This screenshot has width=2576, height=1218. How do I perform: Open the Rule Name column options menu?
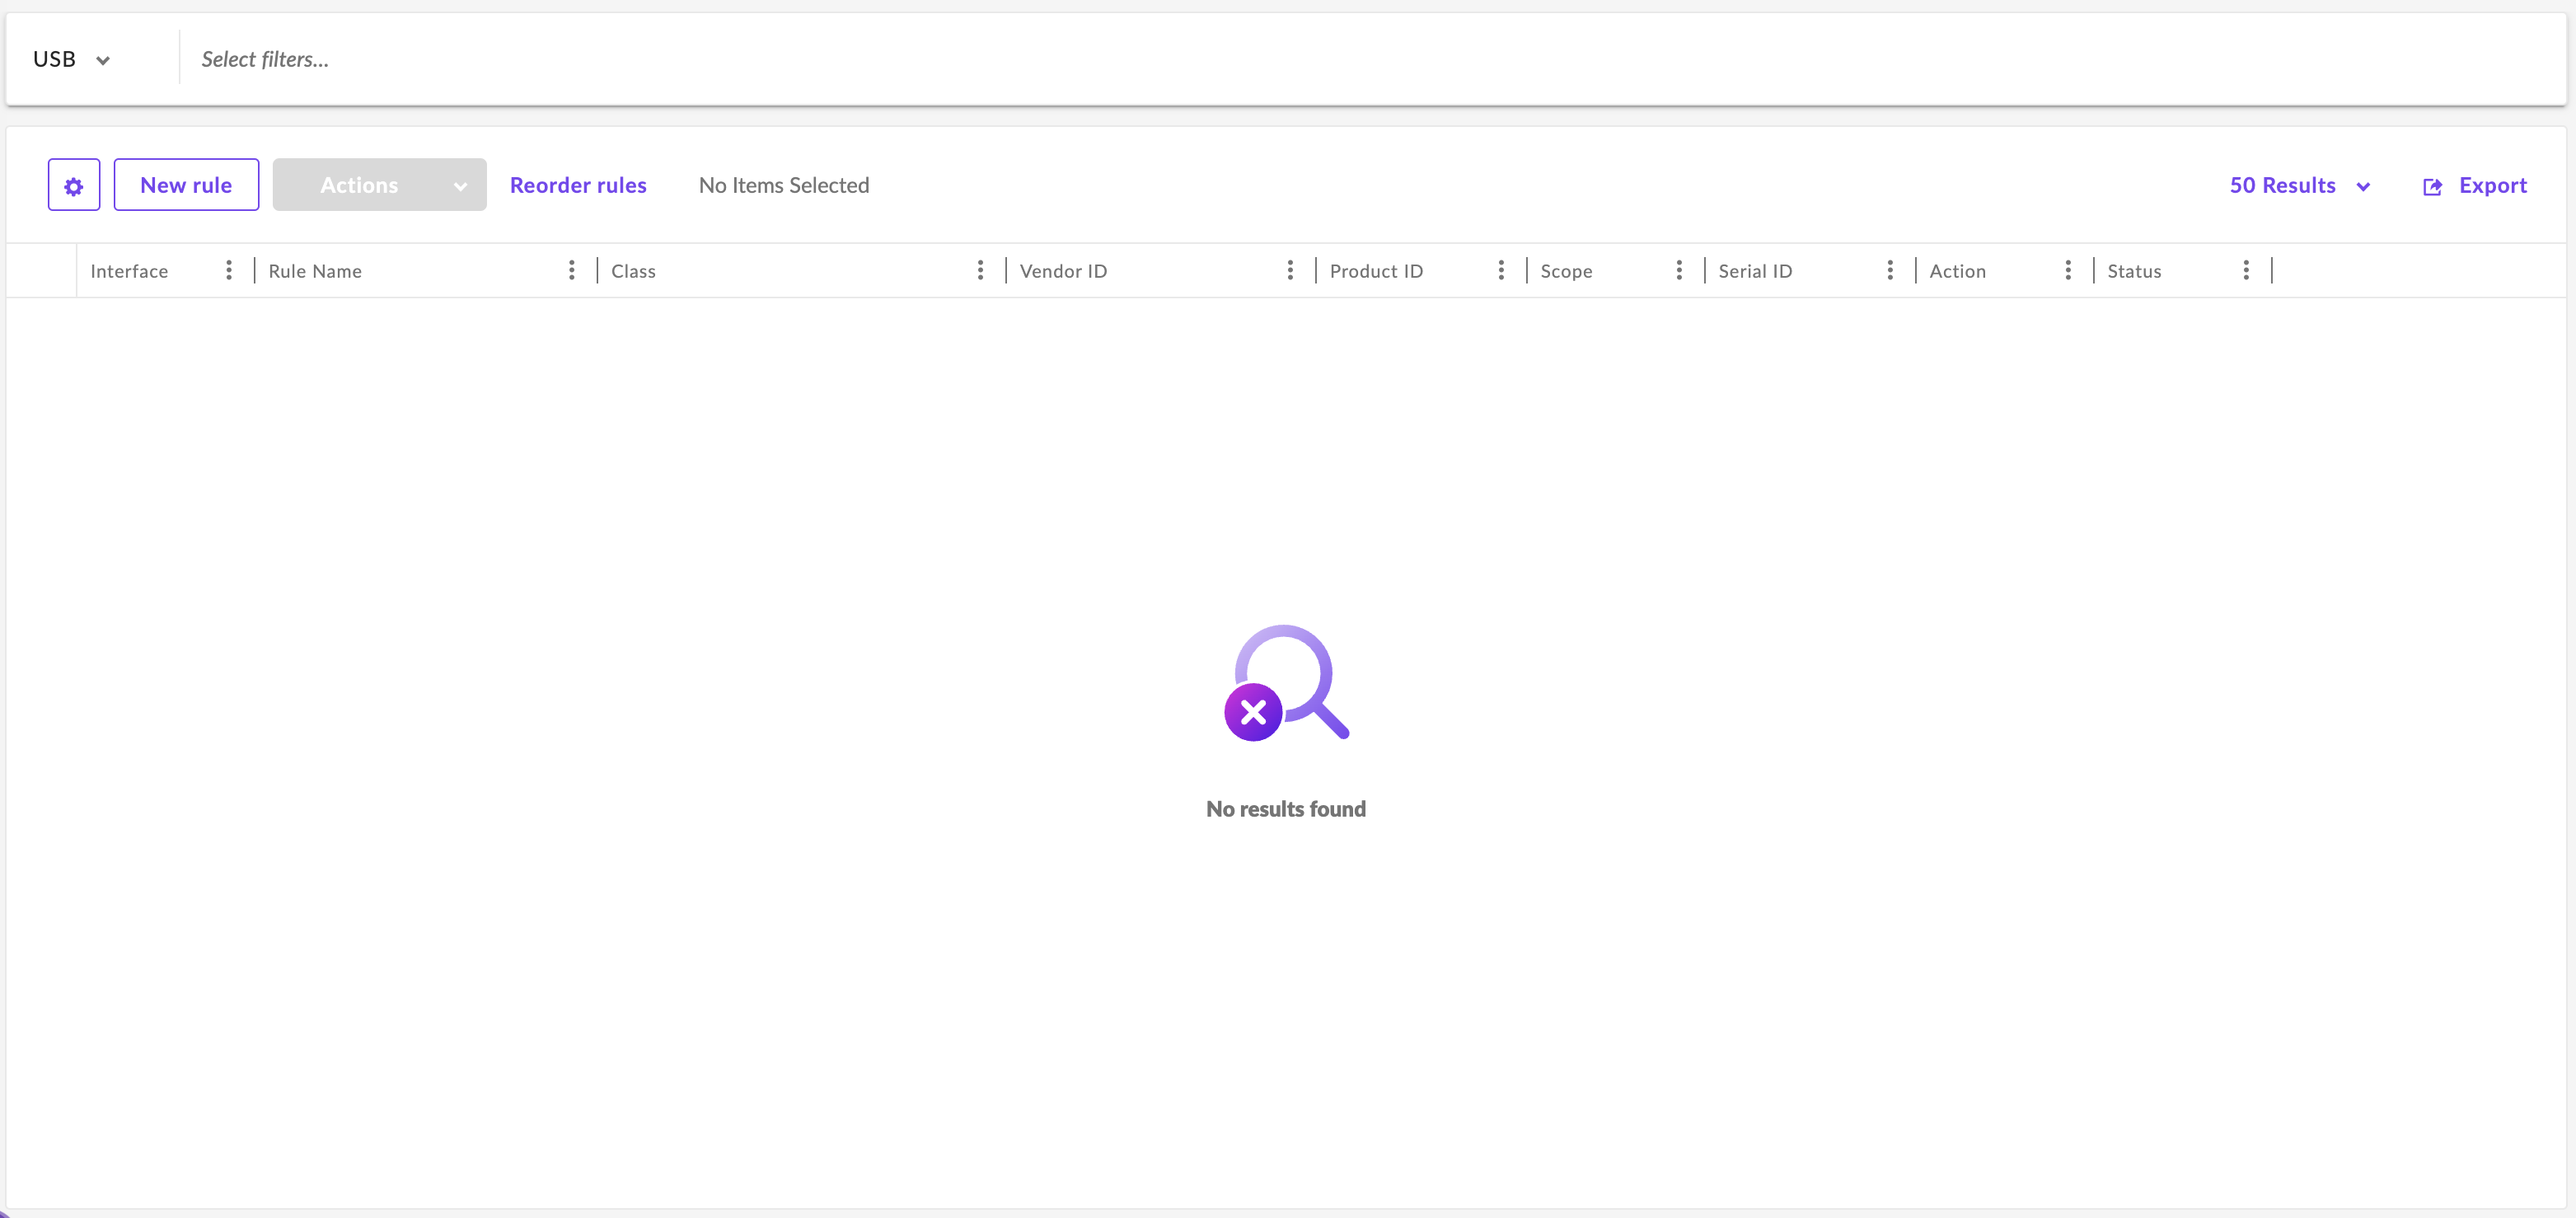(x=571, y=270)
